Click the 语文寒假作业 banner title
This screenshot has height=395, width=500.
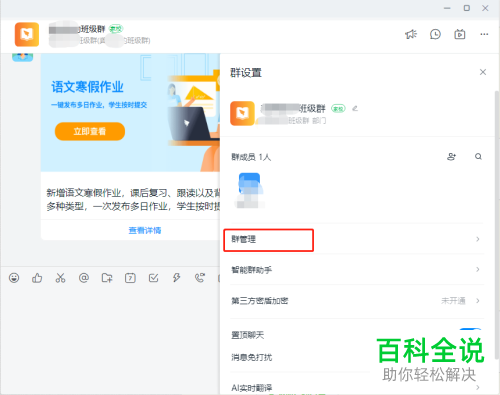tap(87, 87)
